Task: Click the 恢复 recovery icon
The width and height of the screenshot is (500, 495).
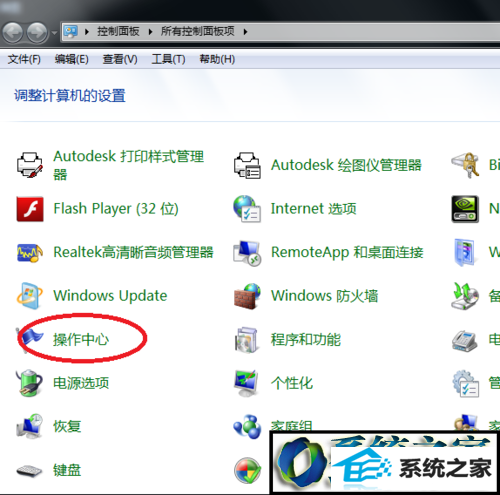Action: [30, 426]
